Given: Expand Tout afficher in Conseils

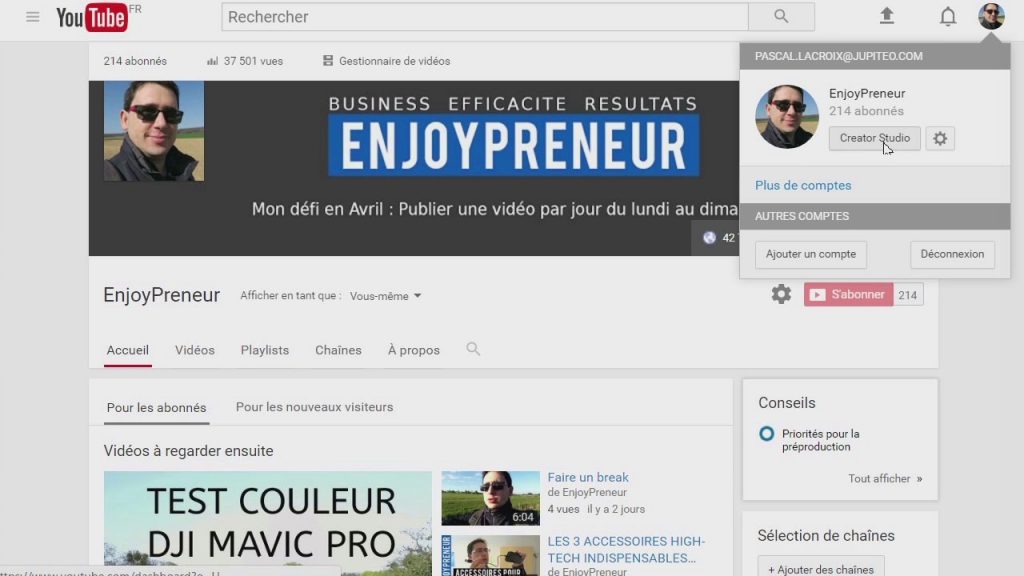Looking at the screenshot, I should point(885,479).
